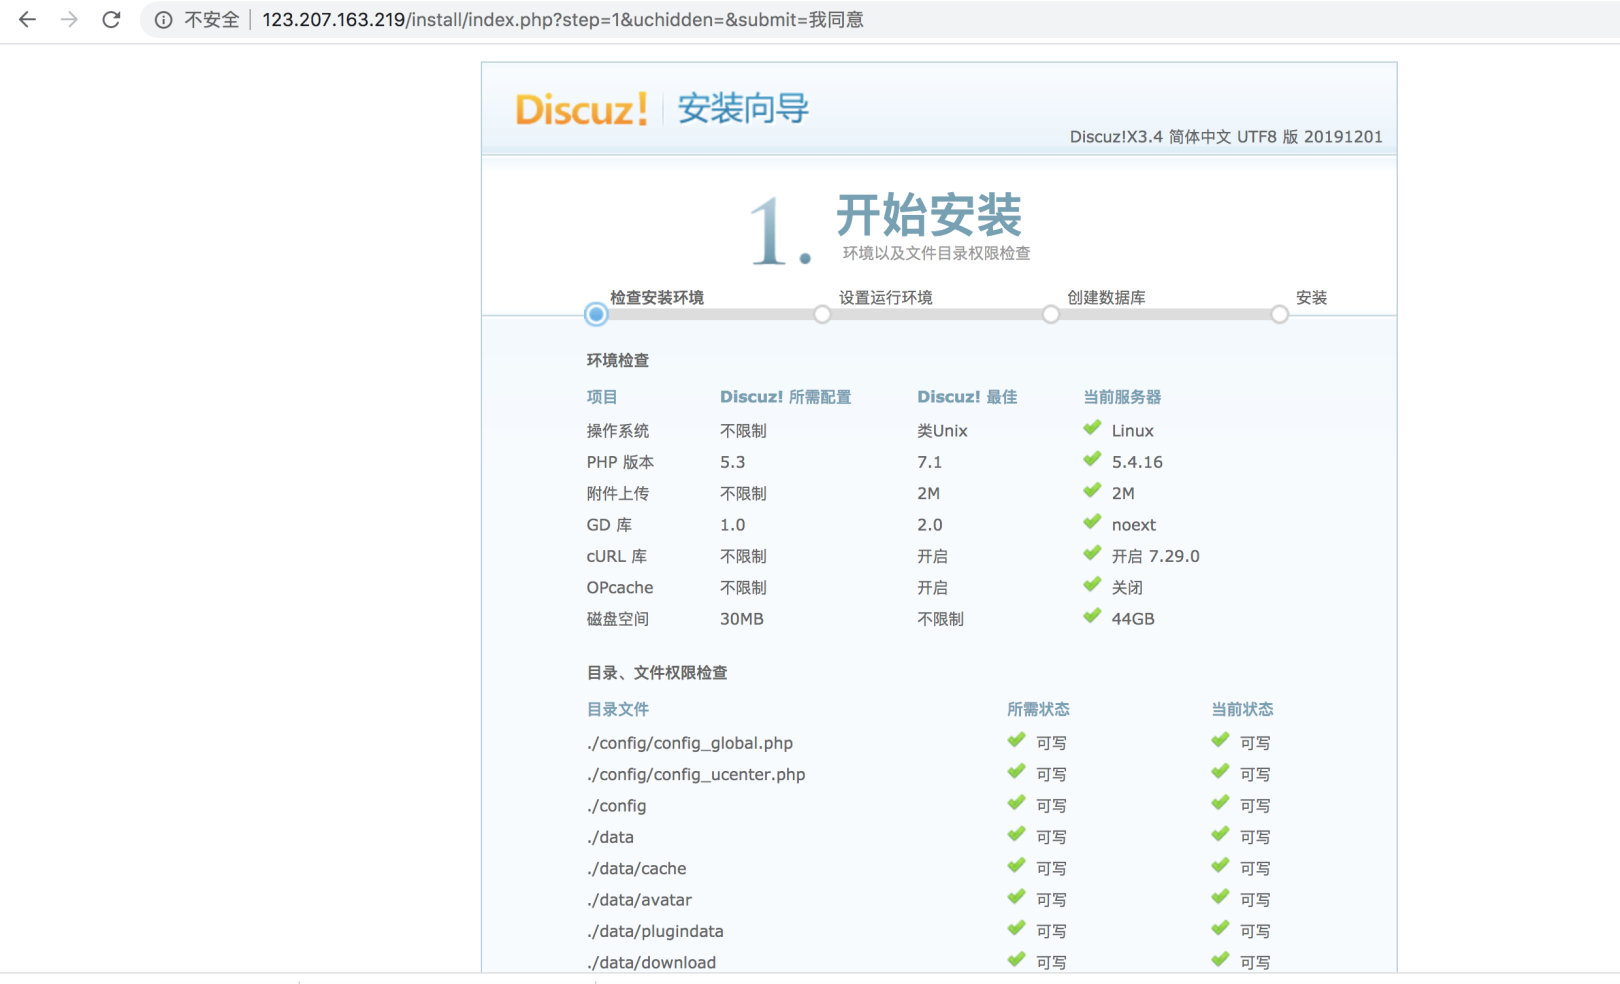Screen dimensions: 1620x984
Task: Click 当前状态 check for config_global.php
Action: click(1220, 740)
